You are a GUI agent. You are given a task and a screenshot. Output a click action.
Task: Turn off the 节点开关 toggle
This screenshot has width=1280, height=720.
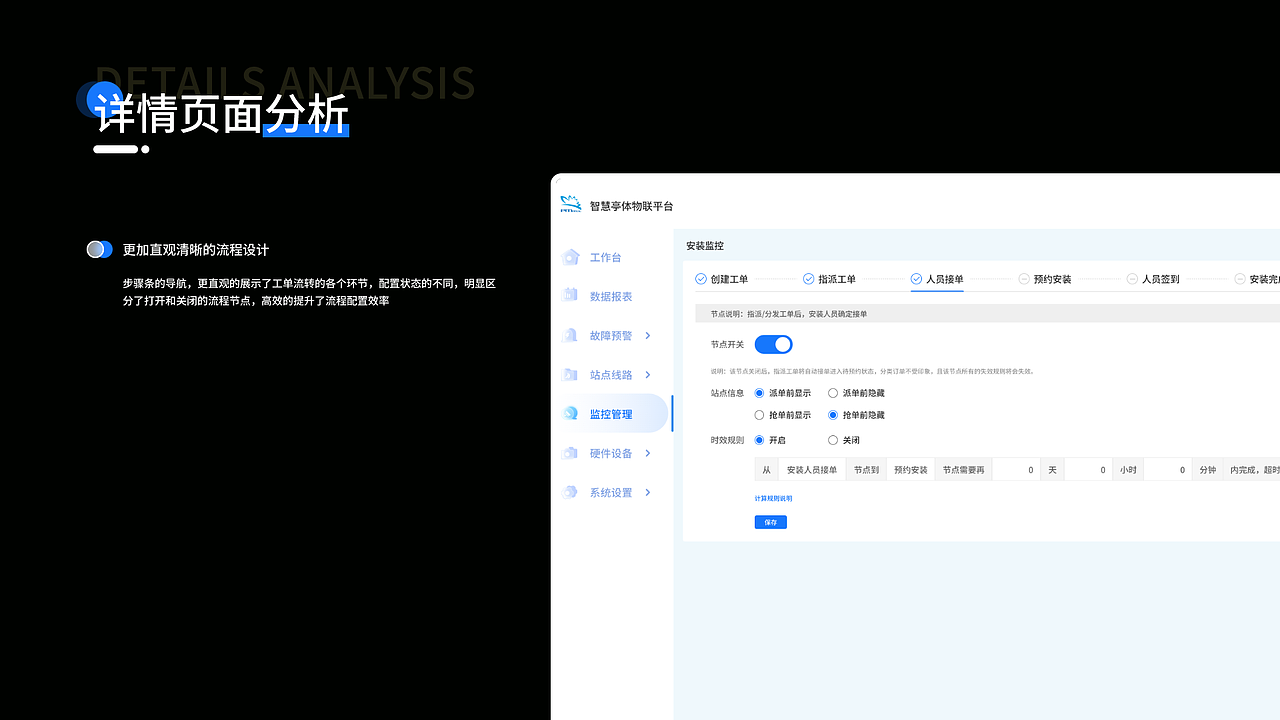(x=773, y=343)
